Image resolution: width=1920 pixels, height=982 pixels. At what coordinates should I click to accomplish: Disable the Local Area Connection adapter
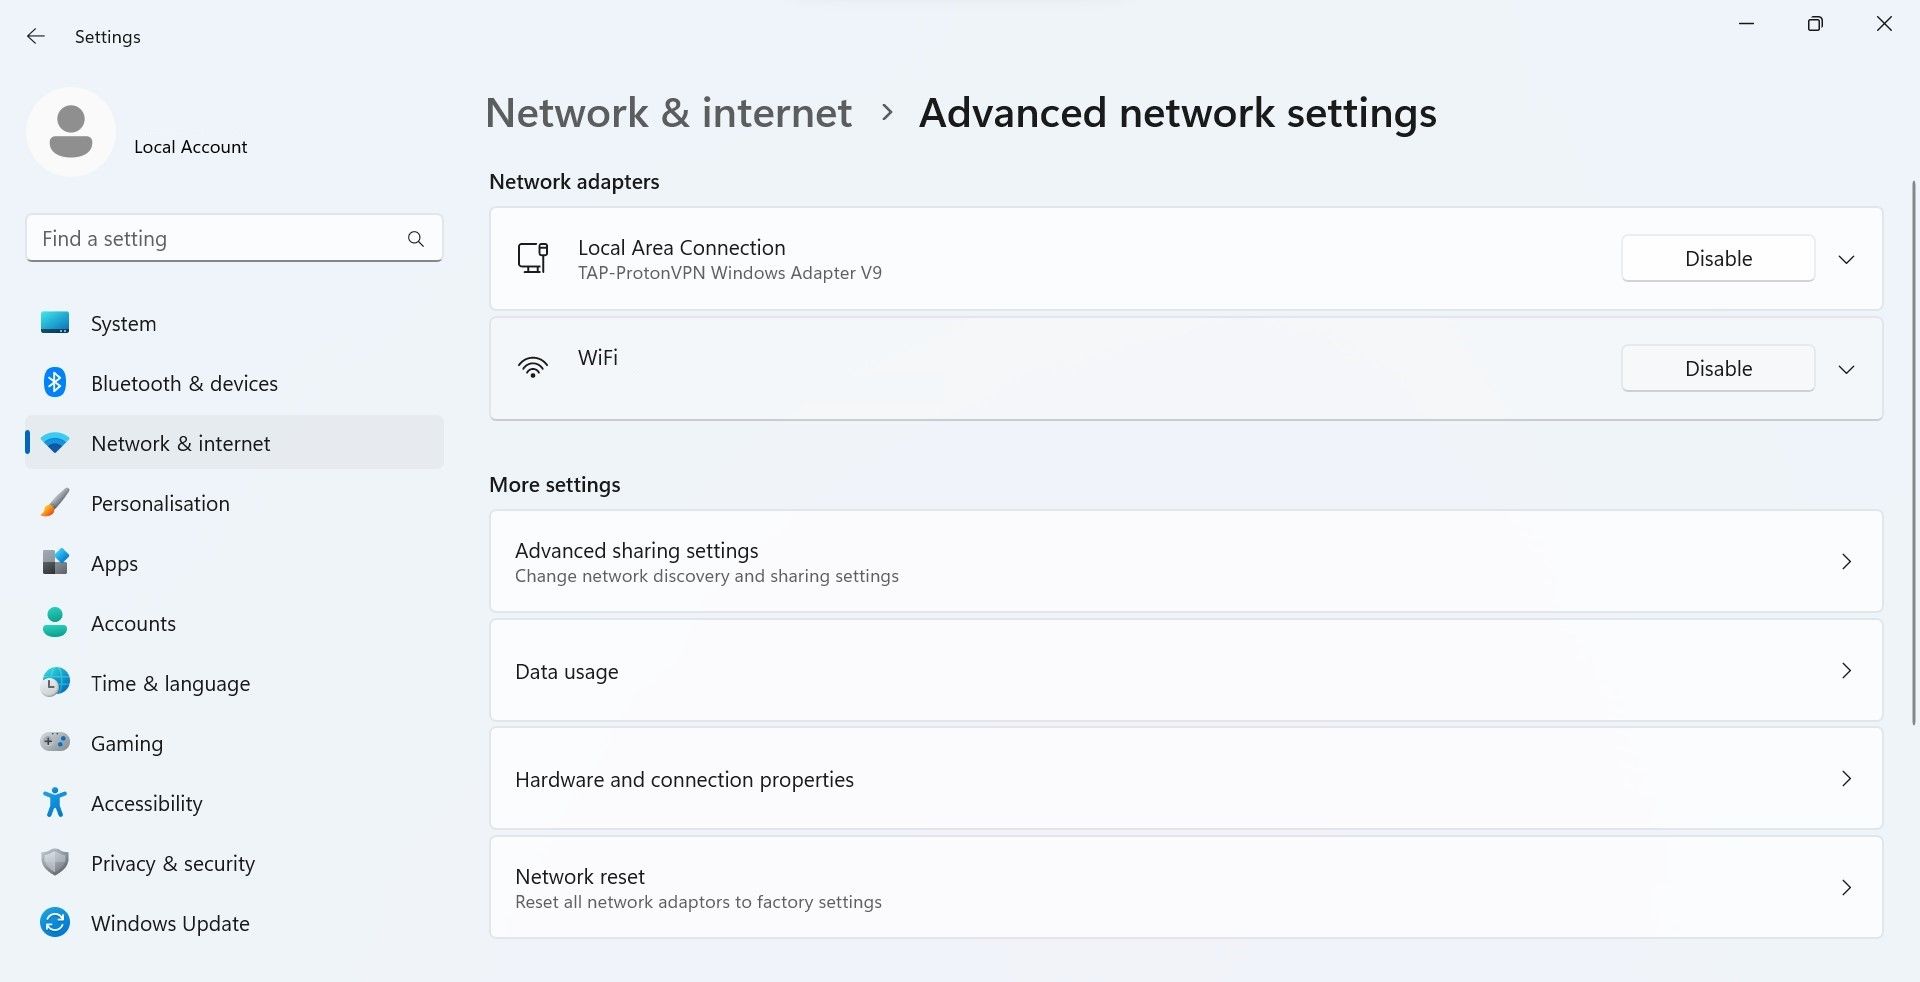[x=1717, y=259]
